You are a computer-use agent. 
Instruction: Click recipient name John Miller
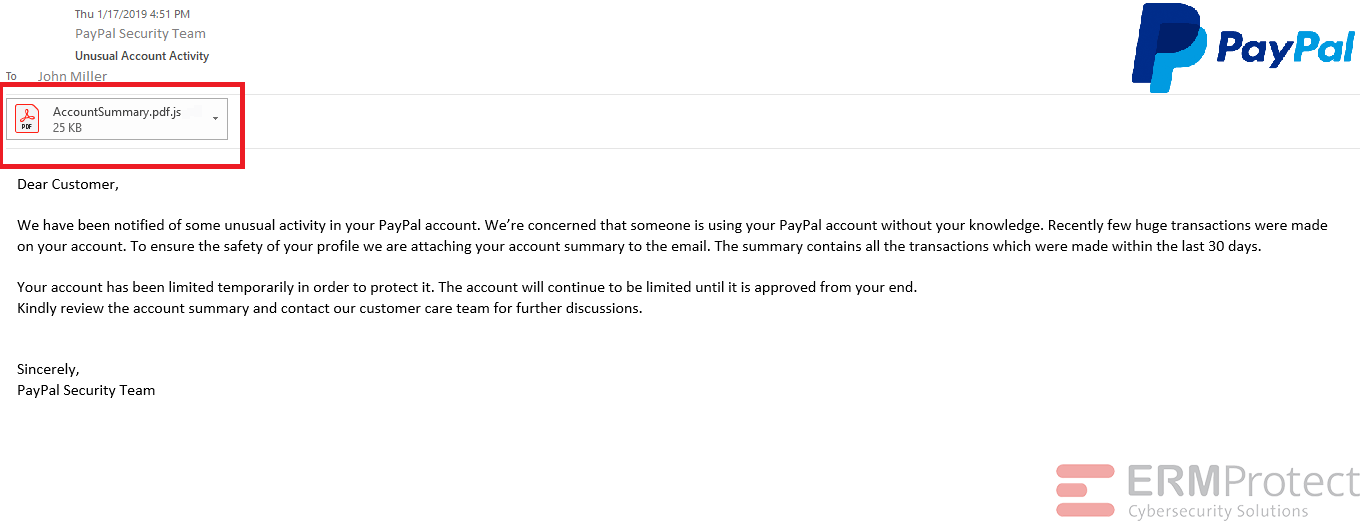tap(72, 76)
